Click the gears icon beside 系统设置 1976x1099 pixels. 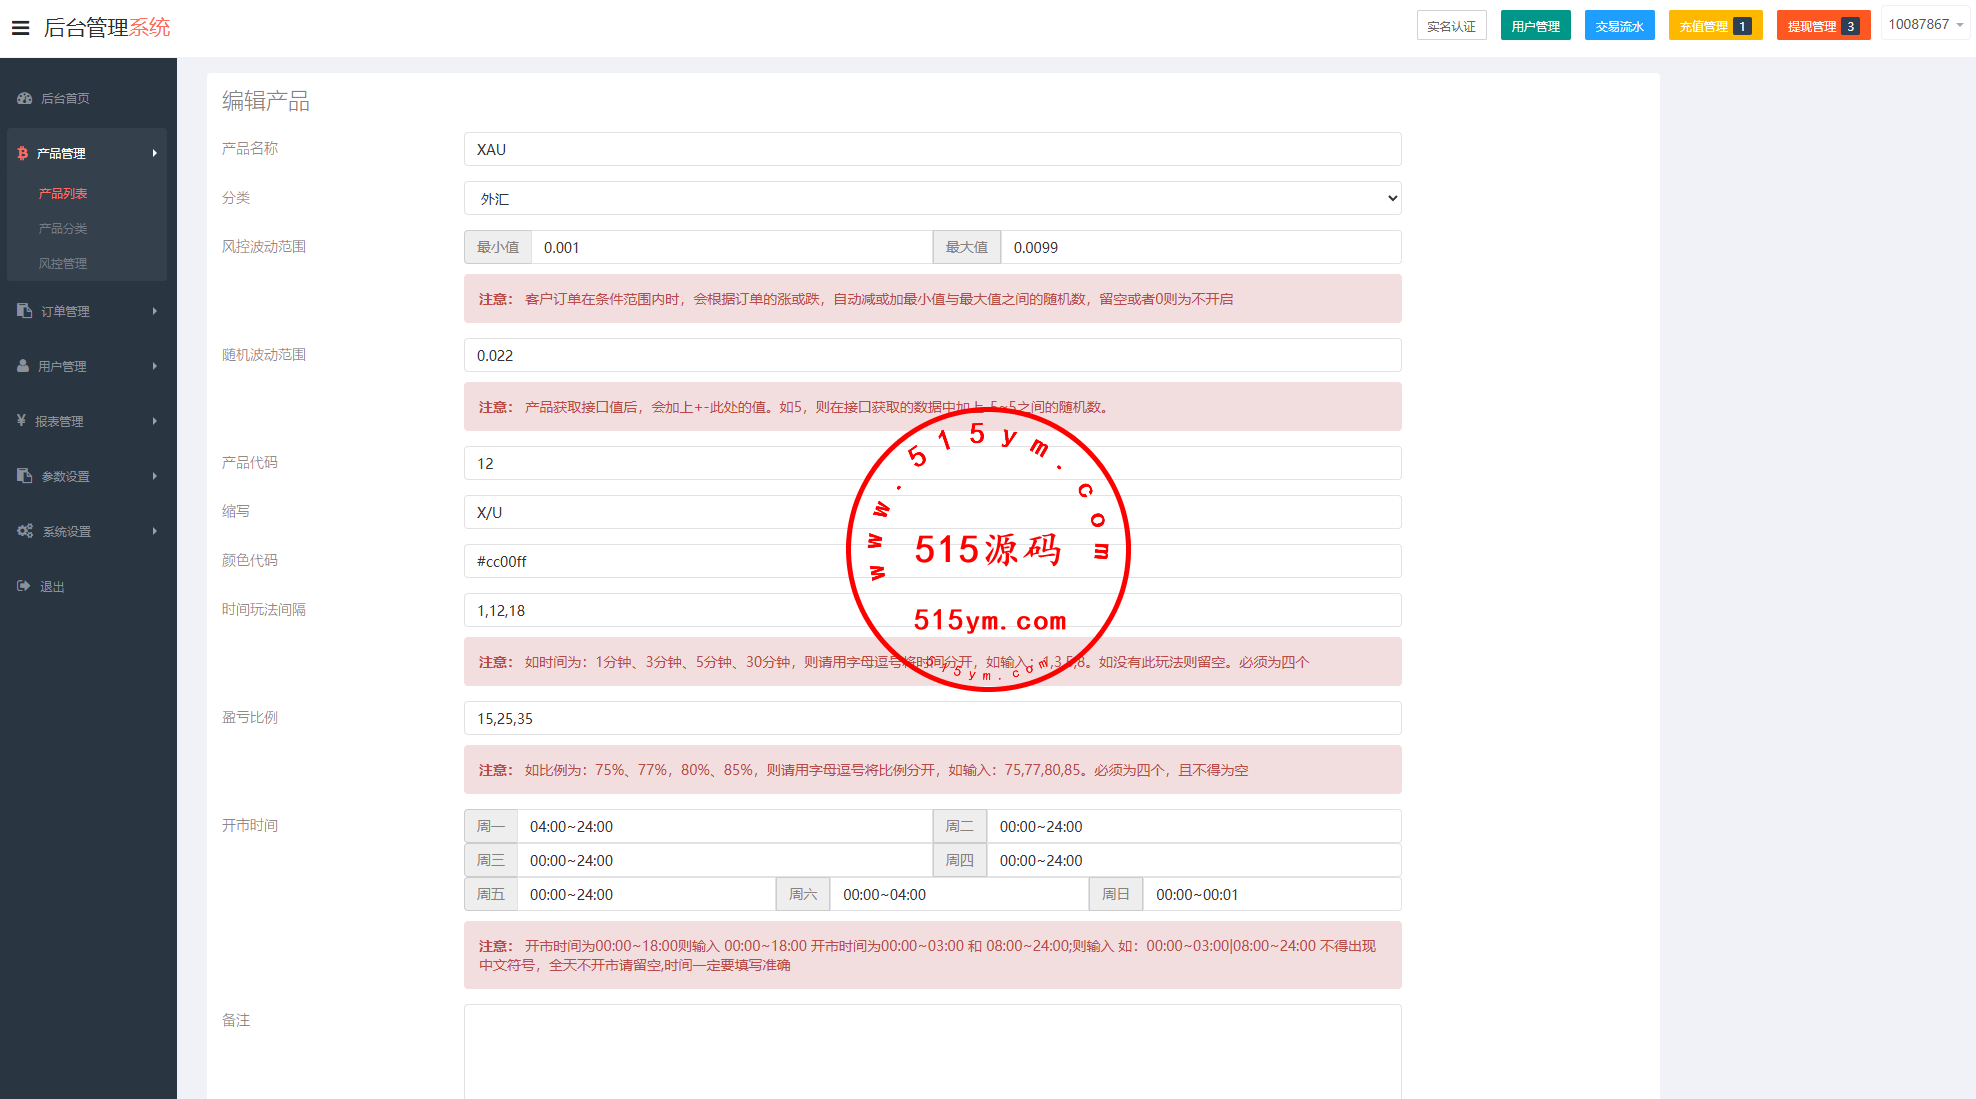coord(25,531)
